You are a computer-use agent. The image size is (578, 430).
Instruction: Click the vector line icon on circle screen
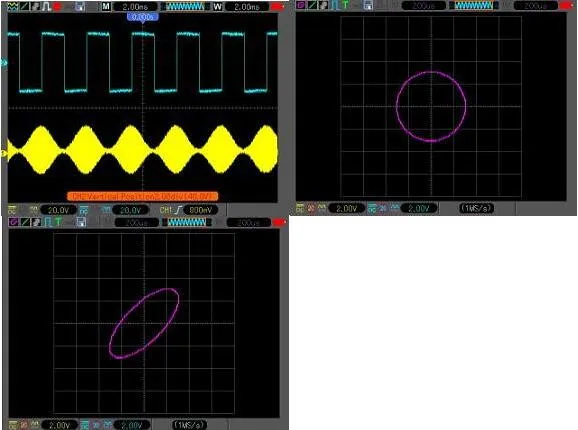[x=312, y=5]
